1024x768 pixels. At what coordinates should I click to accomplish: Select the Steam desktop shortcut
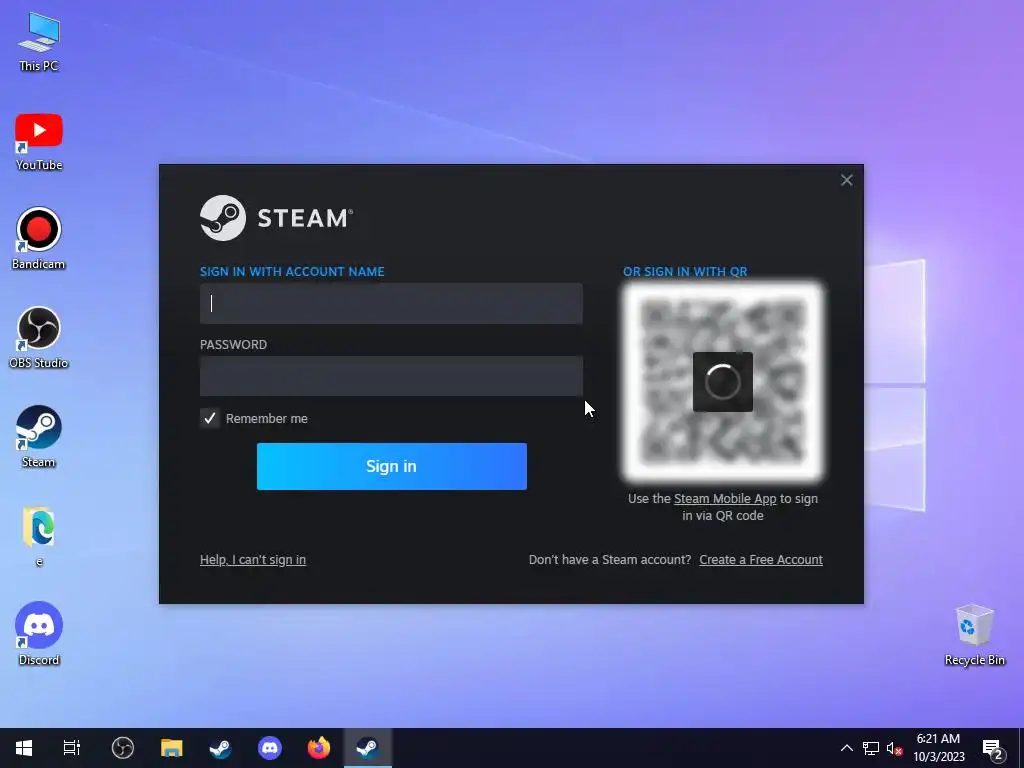point(39,437)
